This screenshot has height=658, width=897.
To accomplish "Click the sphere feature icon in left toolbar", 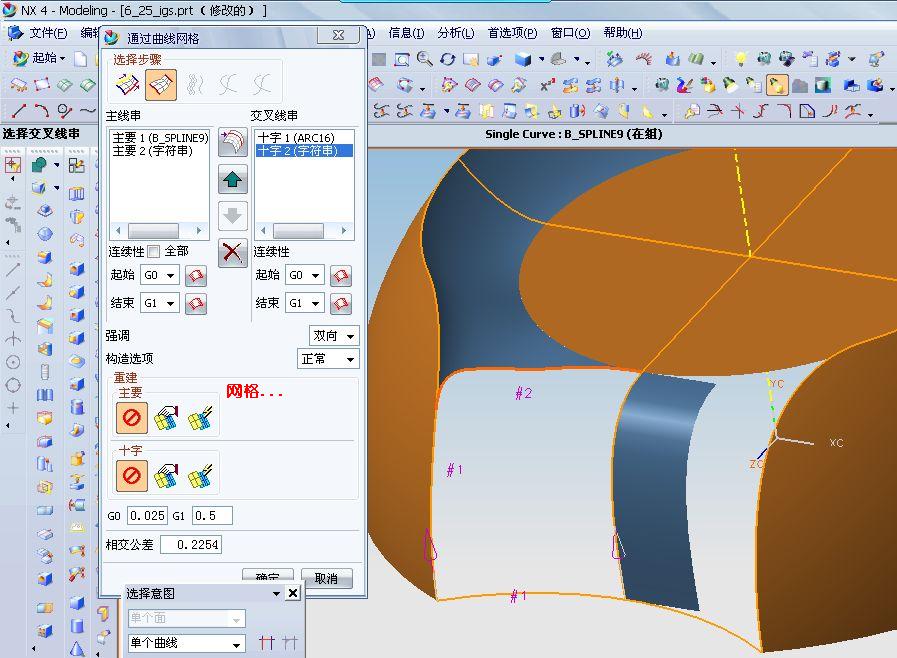I will (x=45, y=234).
